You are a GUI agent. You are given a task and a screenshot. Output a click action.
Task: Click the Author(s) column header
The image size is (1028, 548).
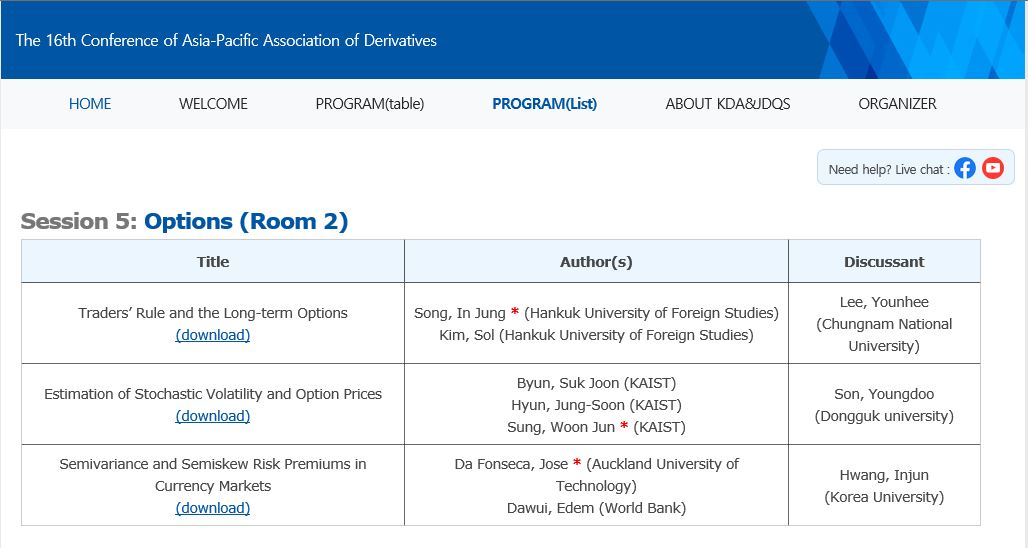click(x=597, y=262)
